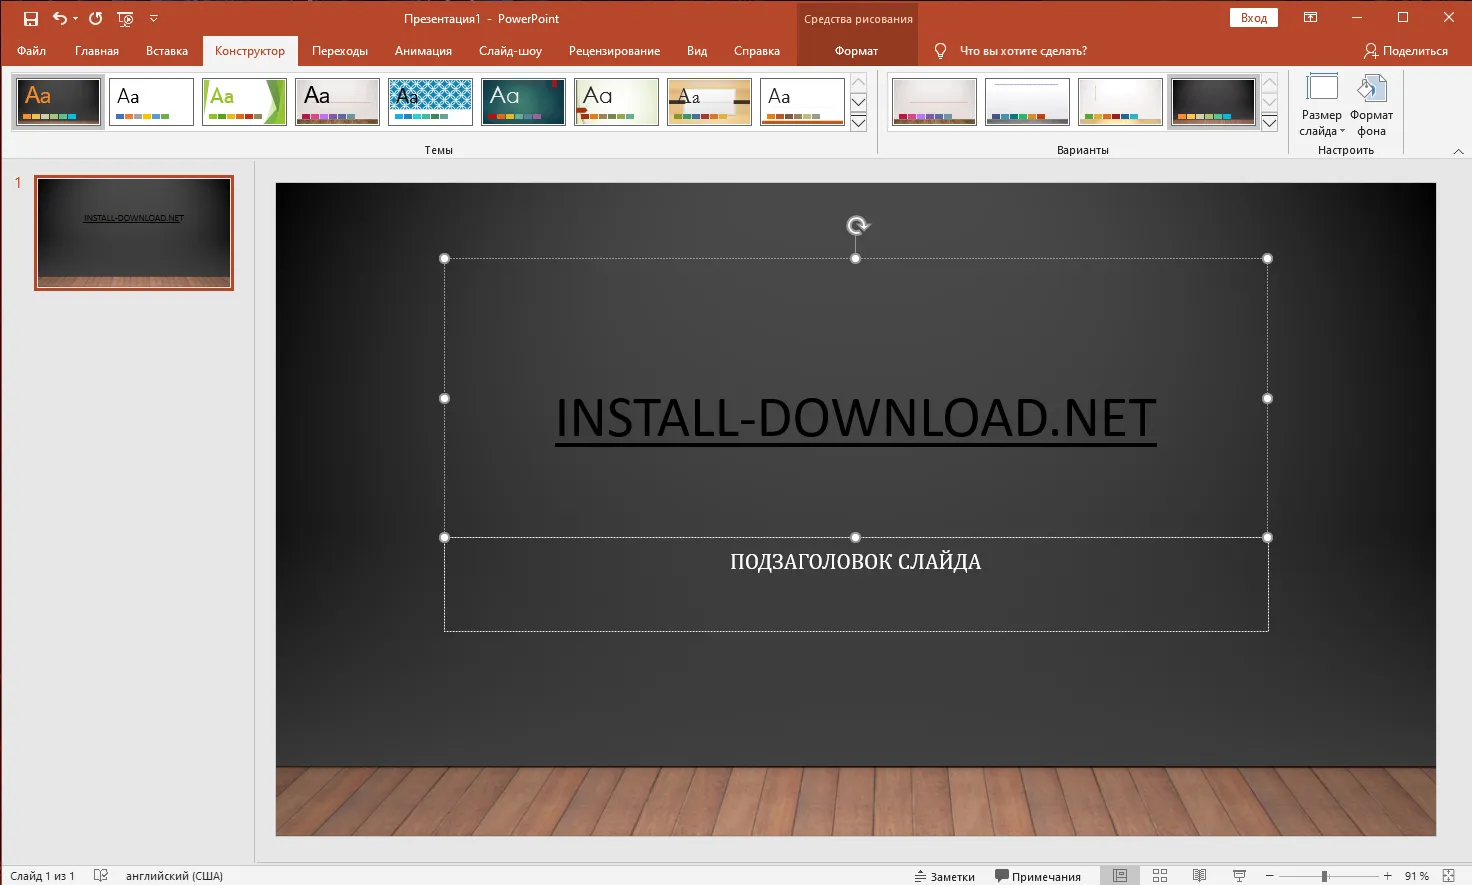Open Формат фона background formatting
Screen dimensions: 1472x885
(1371, 105)
